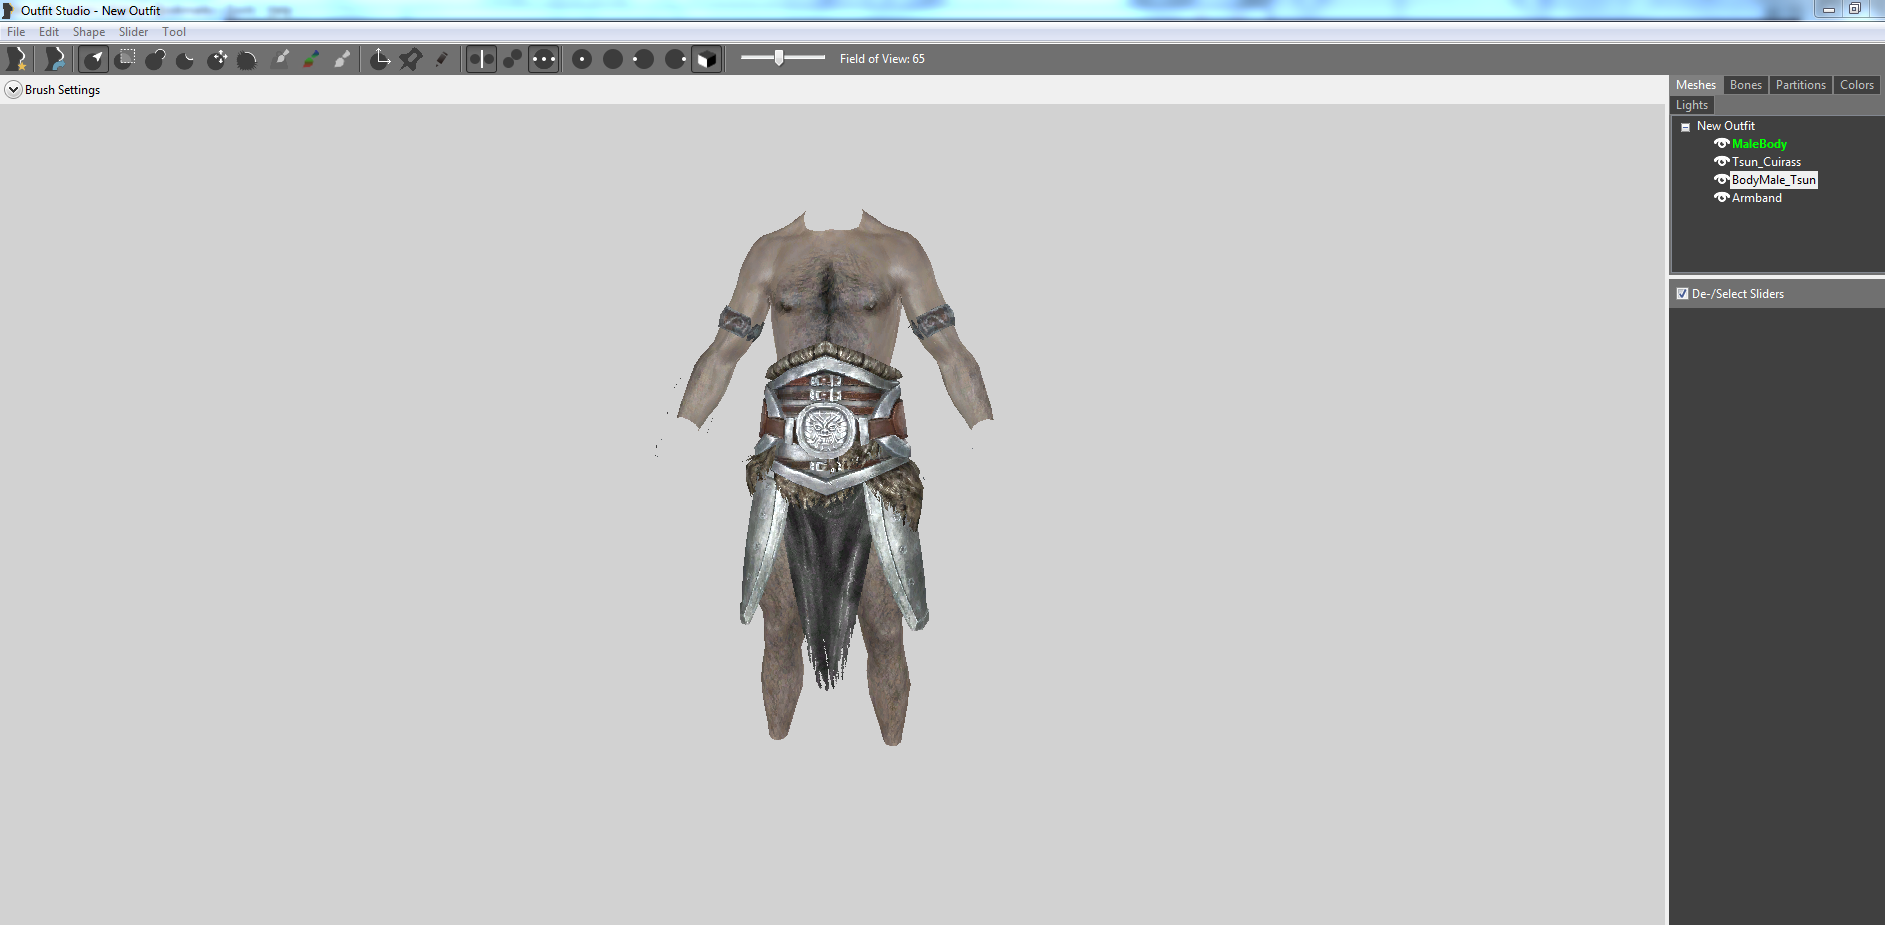
Task: Switch to the Colors tab
Action: click(x=1857, y=85)
